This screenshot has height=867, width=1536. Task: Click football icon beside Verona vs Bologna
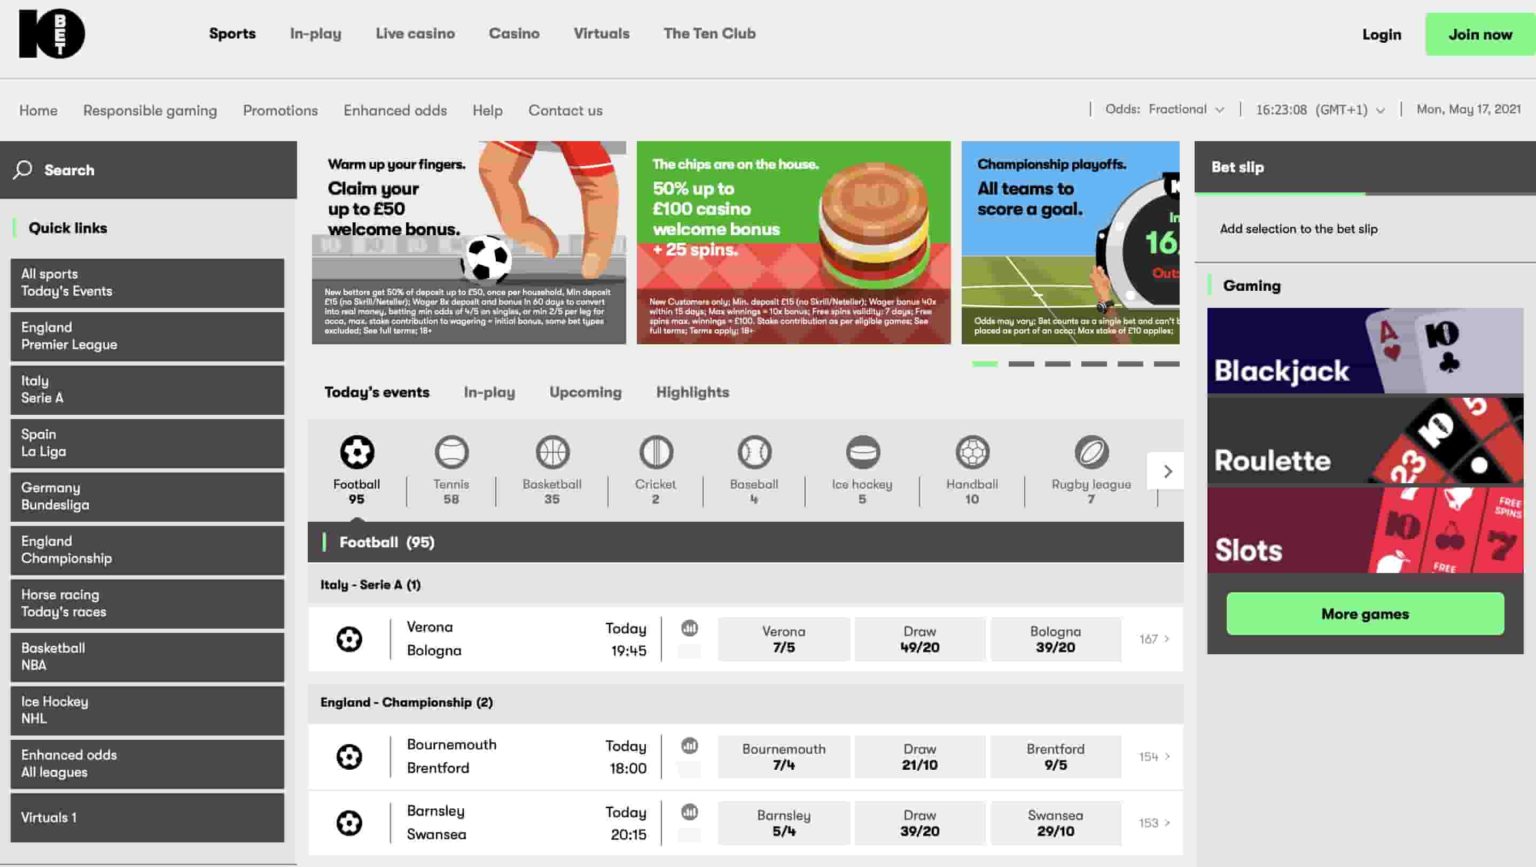(349, 639)
